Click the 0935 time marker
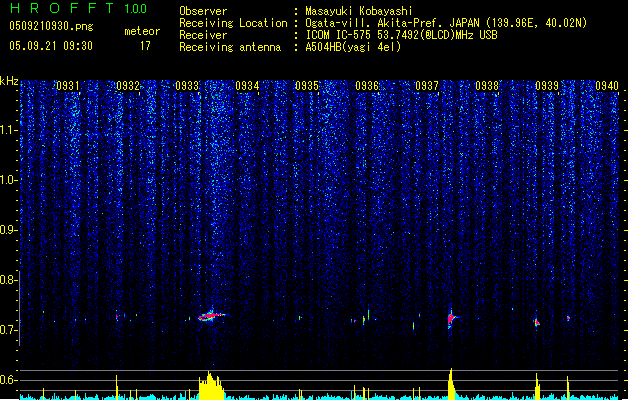This screenshot has height=400, width=629. 307,86
